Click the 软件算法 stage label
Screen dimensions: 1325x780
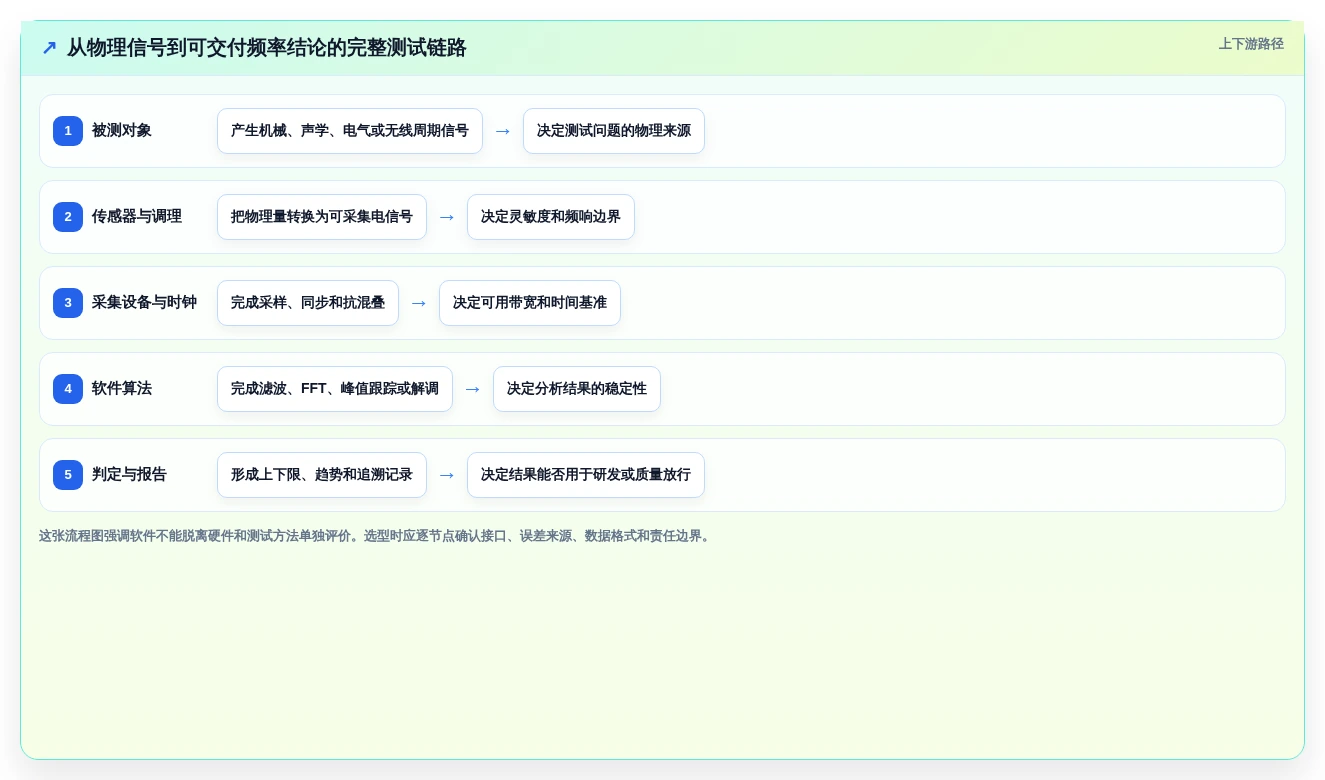pos(122,389)
